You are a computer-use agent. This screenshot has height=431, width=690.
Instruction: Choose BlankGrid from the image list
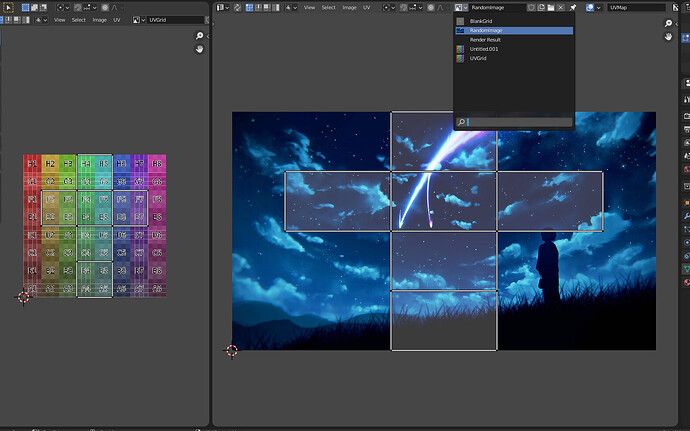514,21
